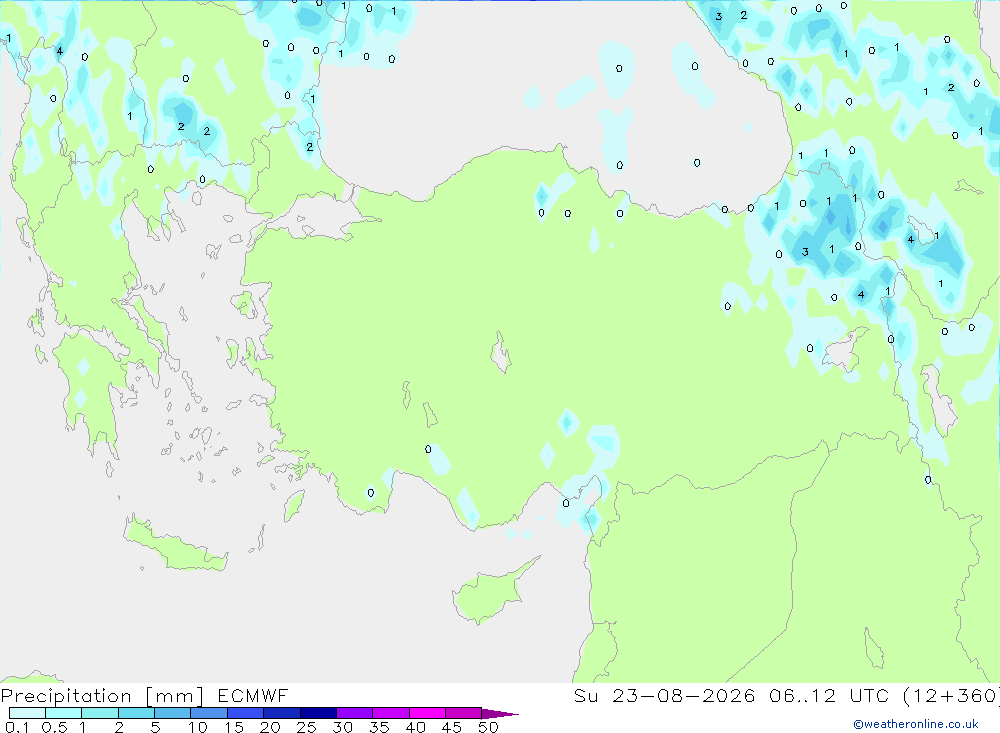Image resolution: width=1000 pixels, height=733 pixels.
Task: Click the legend value label '15'
Action: (234, 727)
